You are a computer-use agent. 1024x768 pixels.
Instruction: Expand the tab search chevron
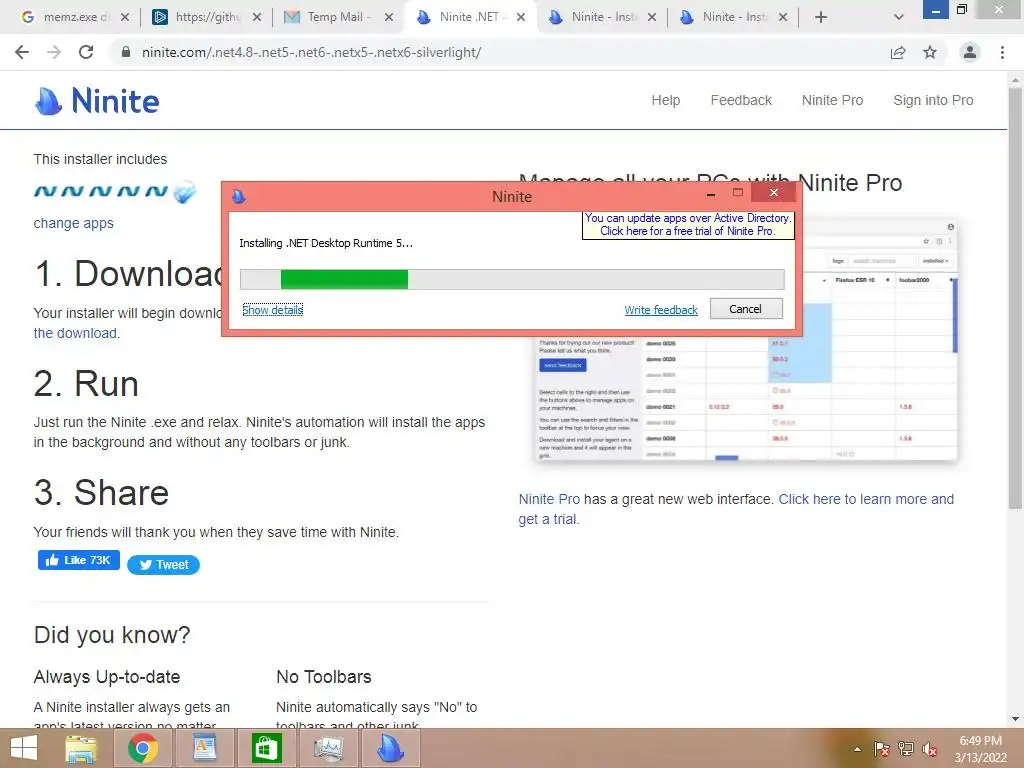(899, 17)
